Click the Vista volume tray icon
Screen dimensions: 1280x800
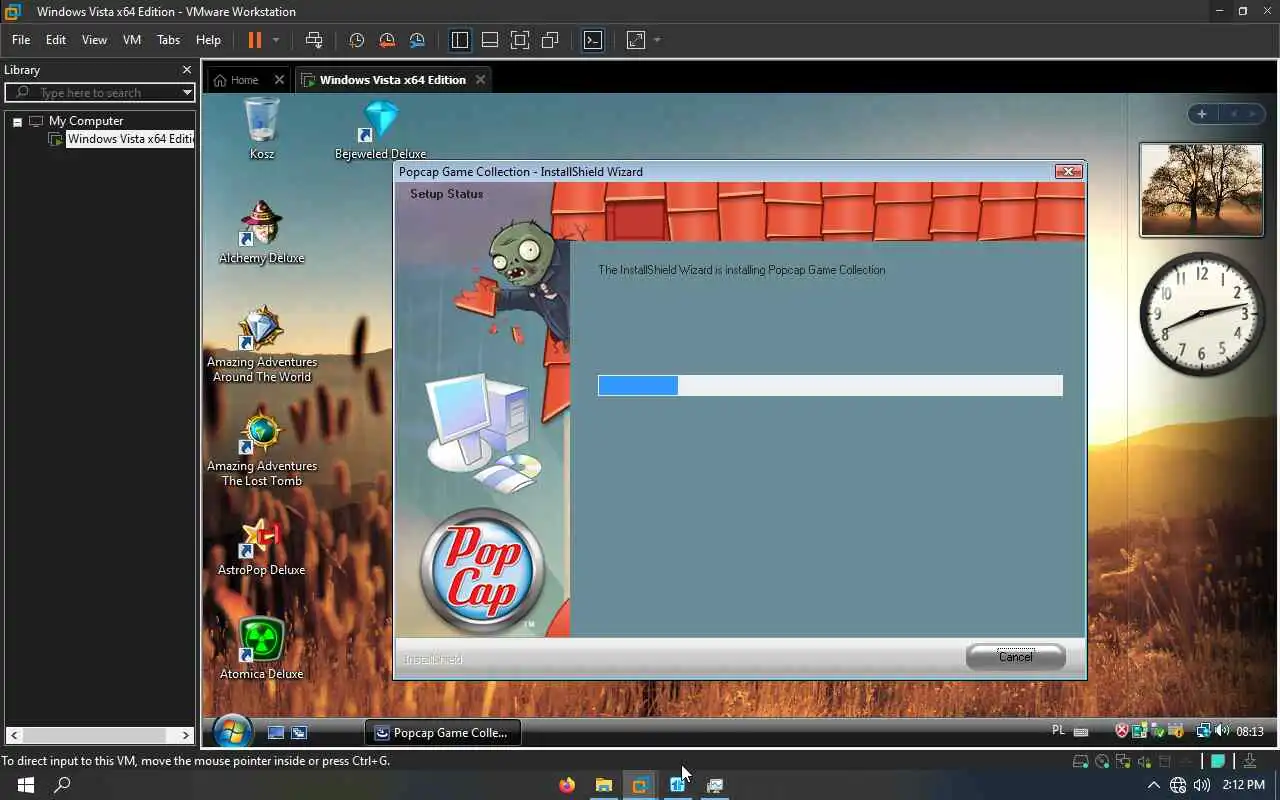[1223, 731]
